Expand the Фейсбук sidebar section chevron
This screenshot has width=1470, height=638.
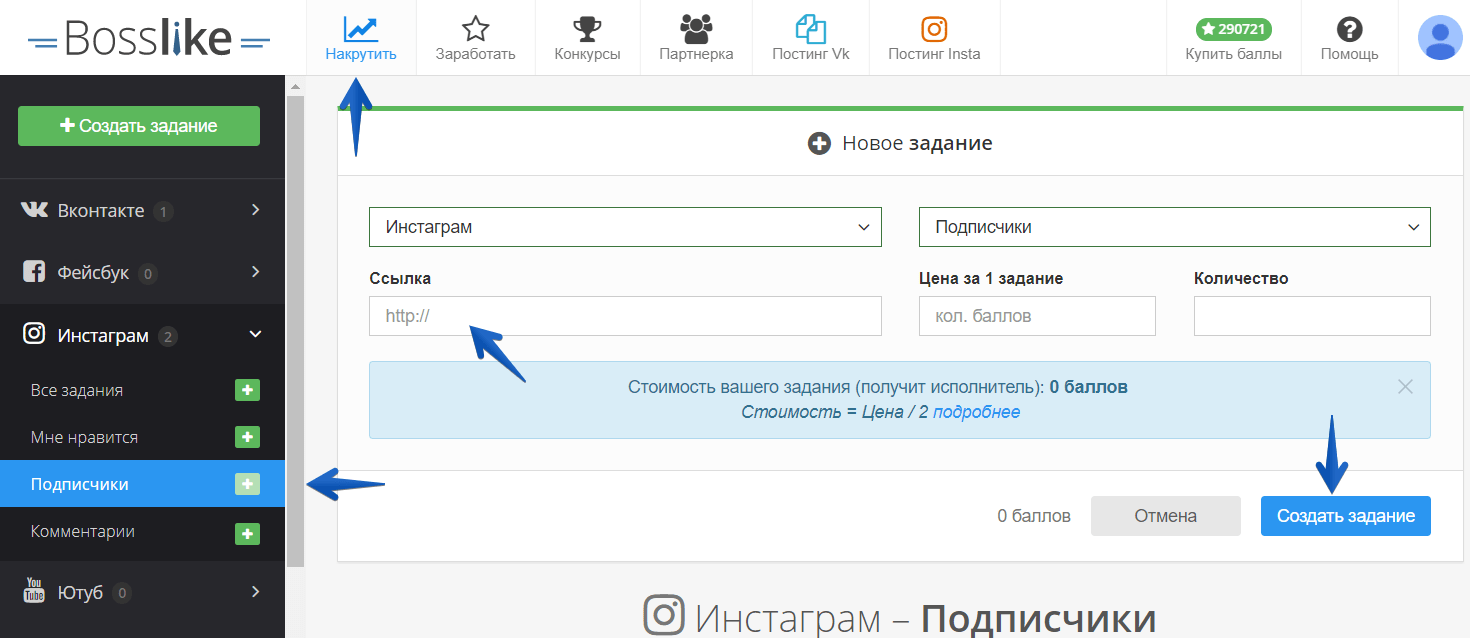point(256,272)
